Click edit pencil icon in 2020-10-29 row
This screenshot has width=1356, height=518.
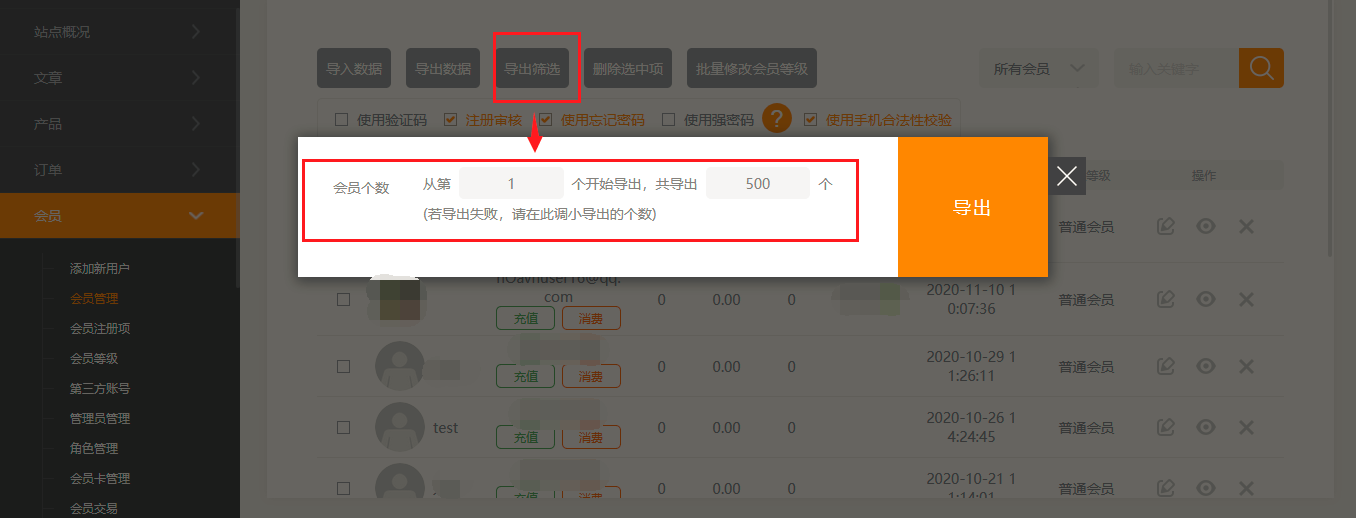[1165, 367]
